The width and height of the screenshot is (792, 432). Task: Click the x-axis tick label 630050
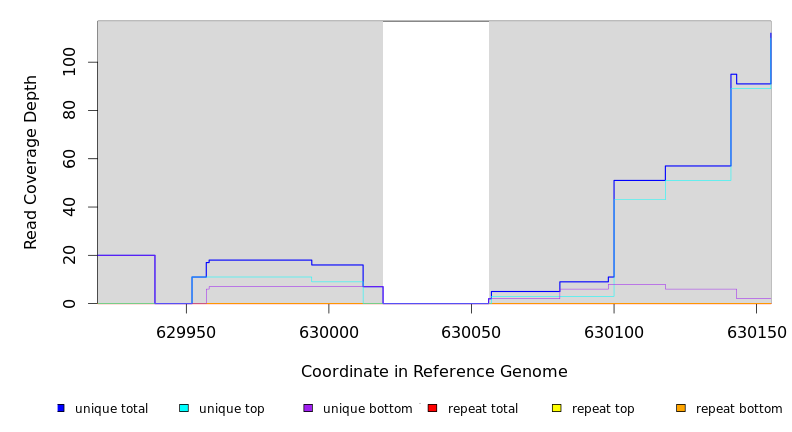point(471,333)
